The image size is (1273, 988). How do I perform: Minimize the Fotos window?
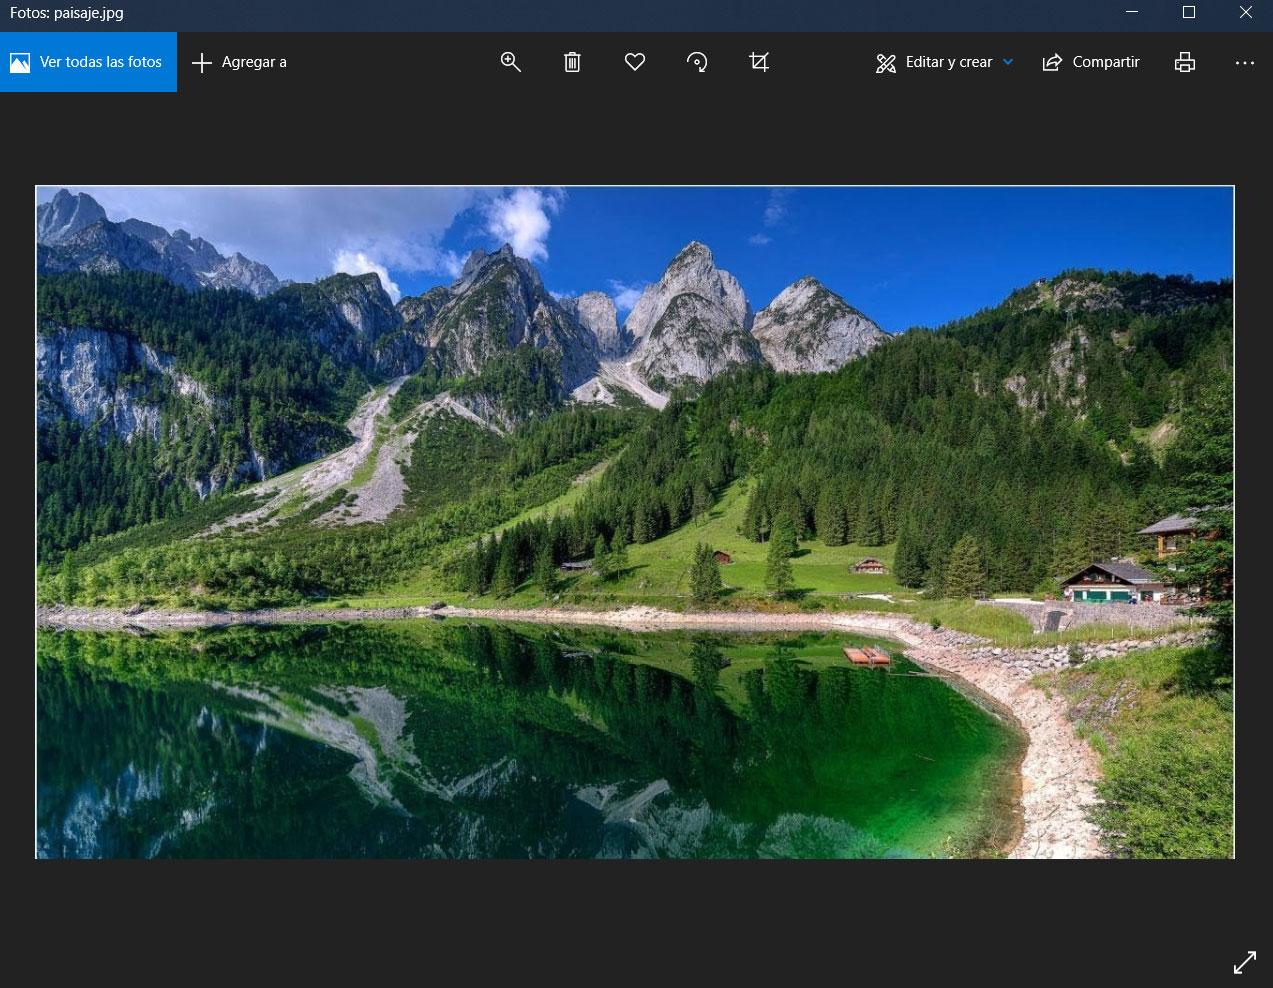[1132, 12]
